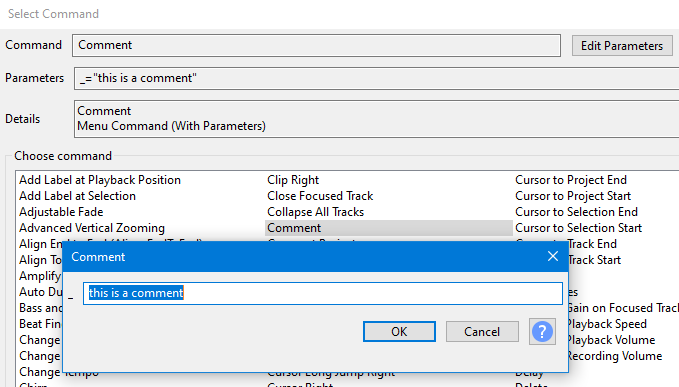The height and width of the screenshot is (387, 679).
Task: Select the Clip Right command
Action: point(293,180)
